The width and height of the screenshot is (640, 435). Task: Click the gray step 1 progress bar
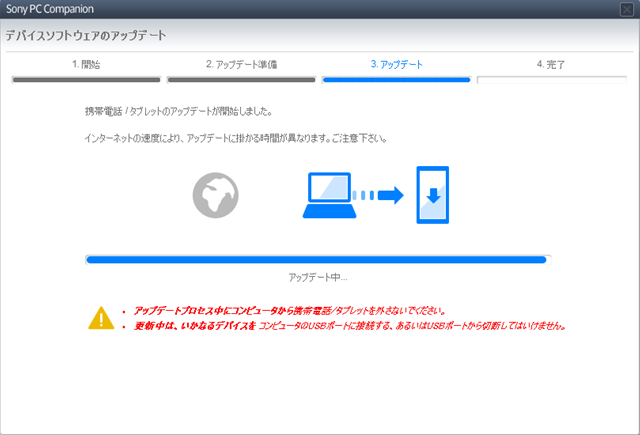pos(86,80)
